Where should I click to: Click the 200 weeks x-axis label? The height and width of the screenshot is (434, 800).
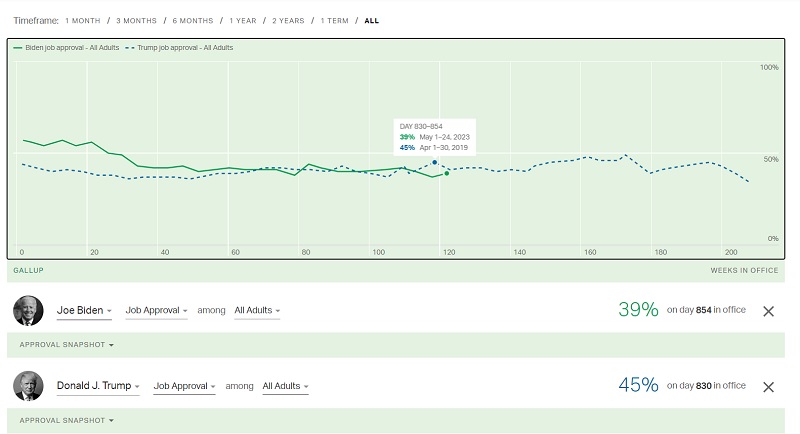[731, 252]
